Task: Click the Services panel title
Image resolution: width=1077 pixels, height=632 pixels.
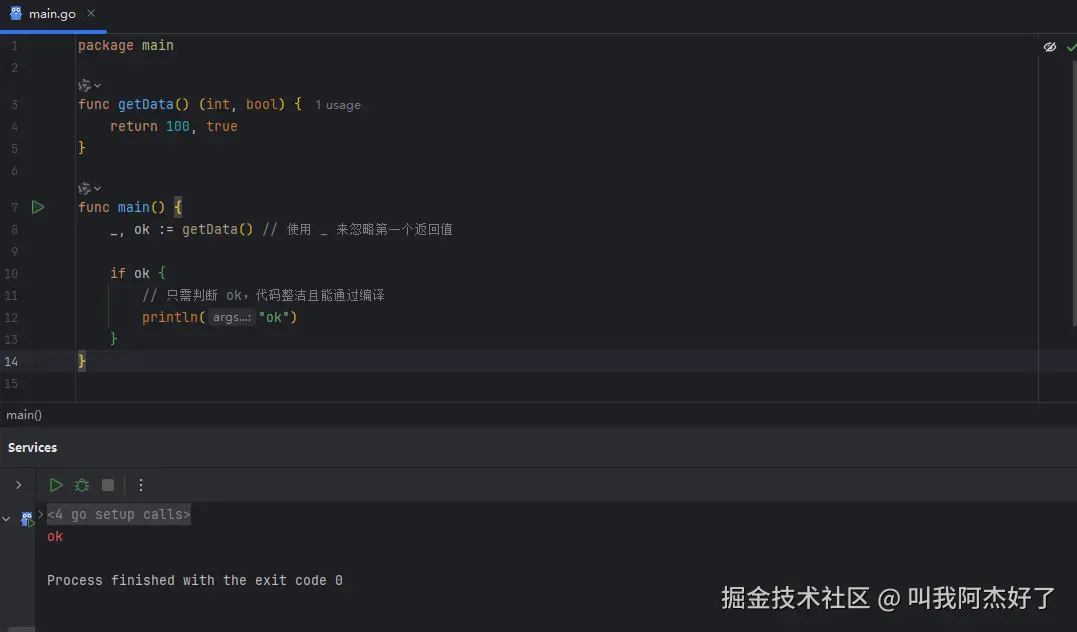Action: coord(33,447)
